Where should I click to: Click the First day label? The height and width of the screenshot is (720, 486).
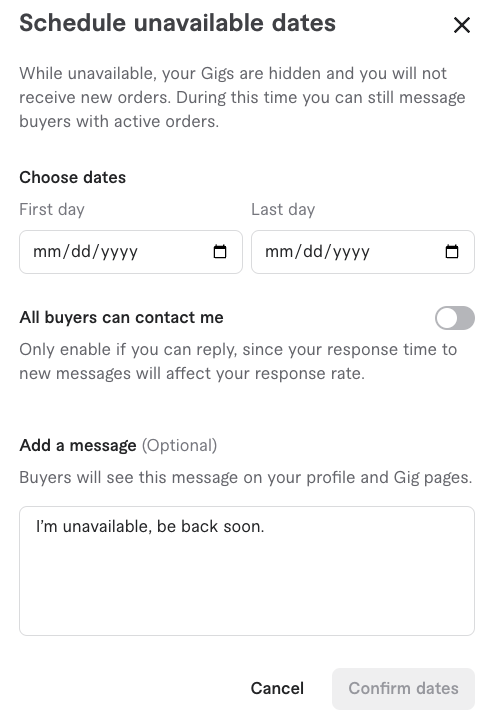point(52,209)
